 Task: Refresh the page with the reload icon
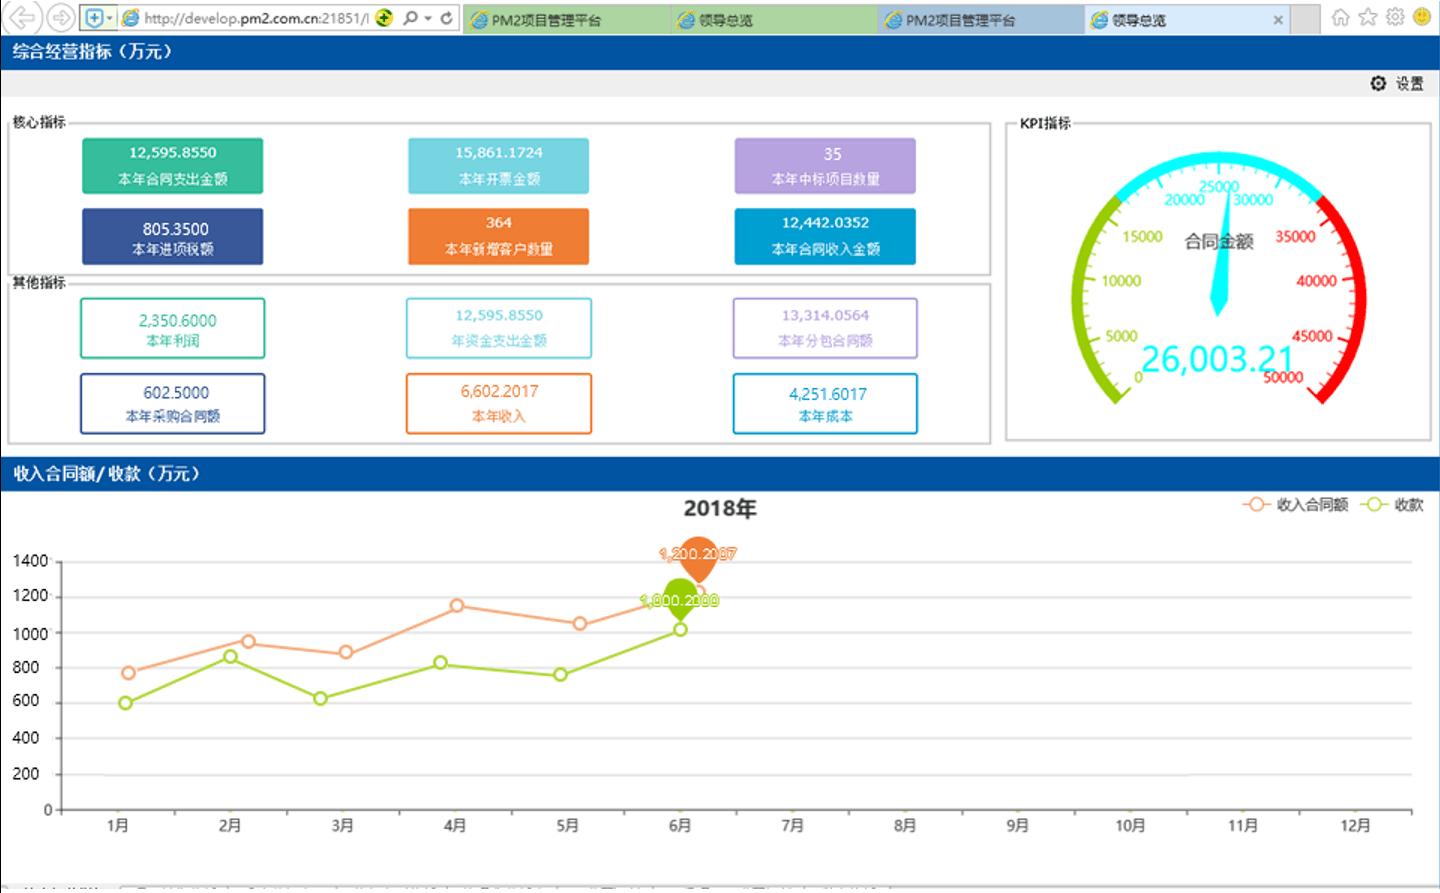click(x=447, y=18)
